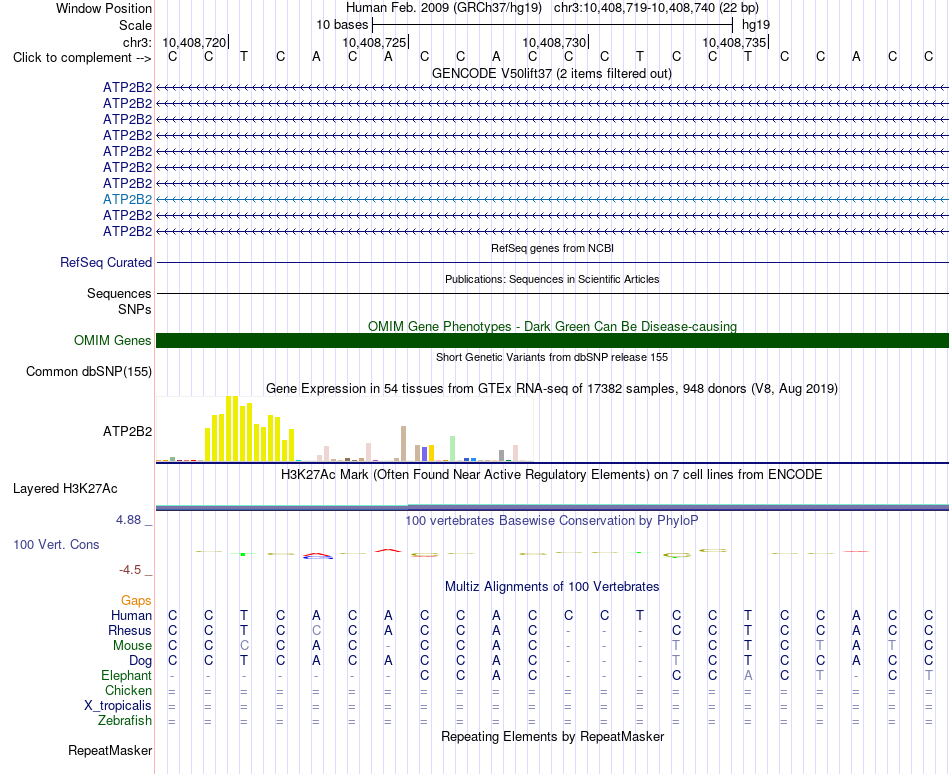The width and height of the screenshot is (950, 774).
Task: Click the orange Gaps row label
Action: coord(136,600)
